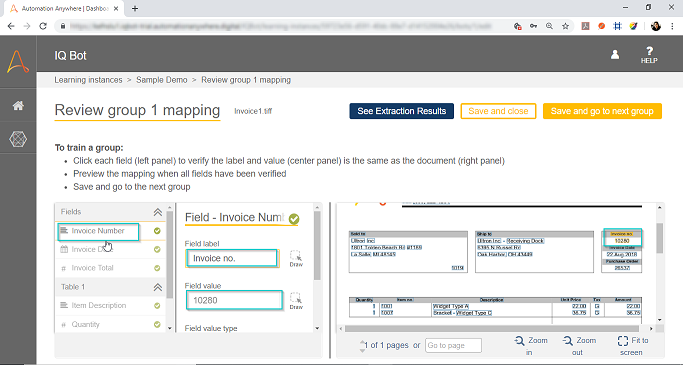683x365 pixels.
Task: Click Save and go to next group
Action: click(x=602, y=111)
